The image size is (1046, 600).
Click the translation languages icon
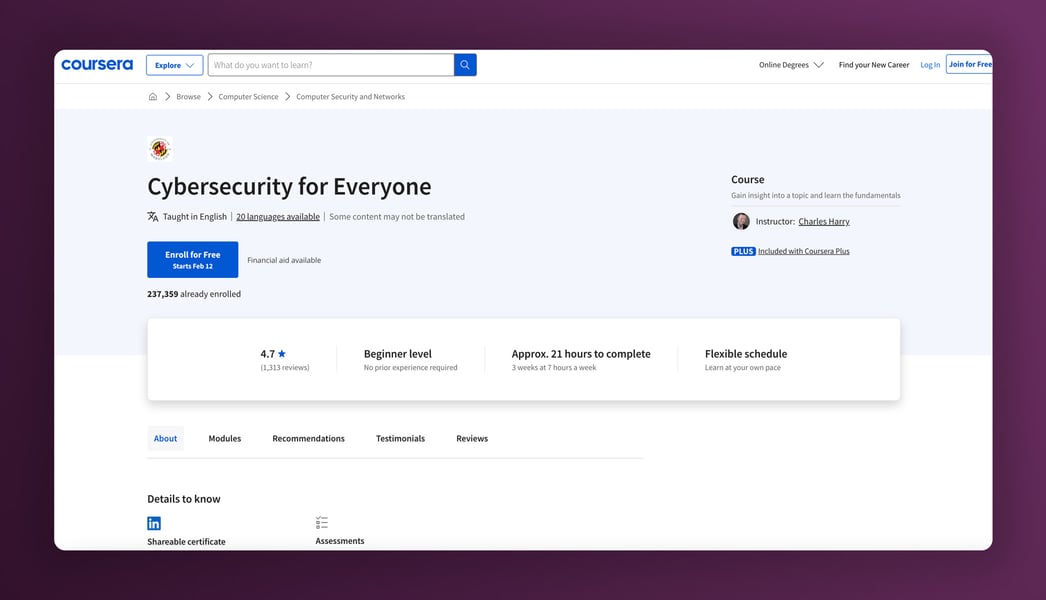[152, 216]
